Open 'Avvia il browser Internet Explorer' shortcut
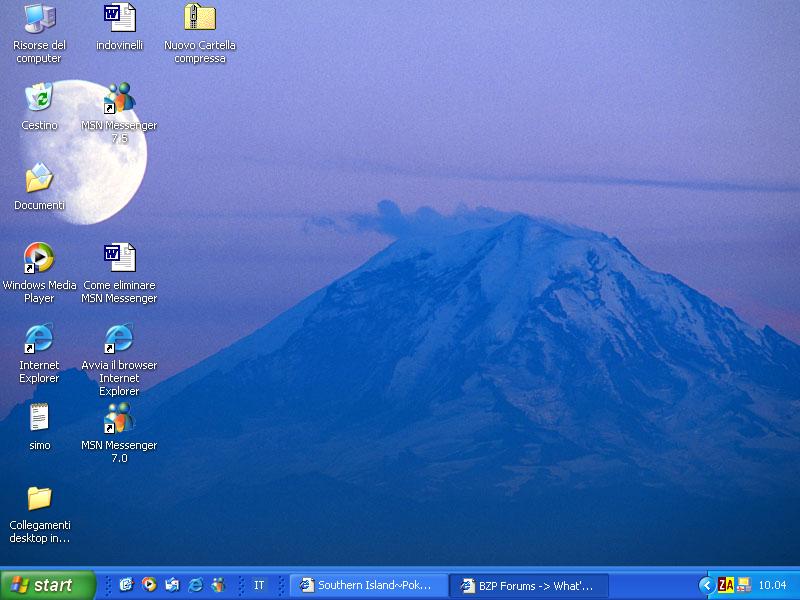The width and height of the screenshot is (800, 600). coord(118,340)
